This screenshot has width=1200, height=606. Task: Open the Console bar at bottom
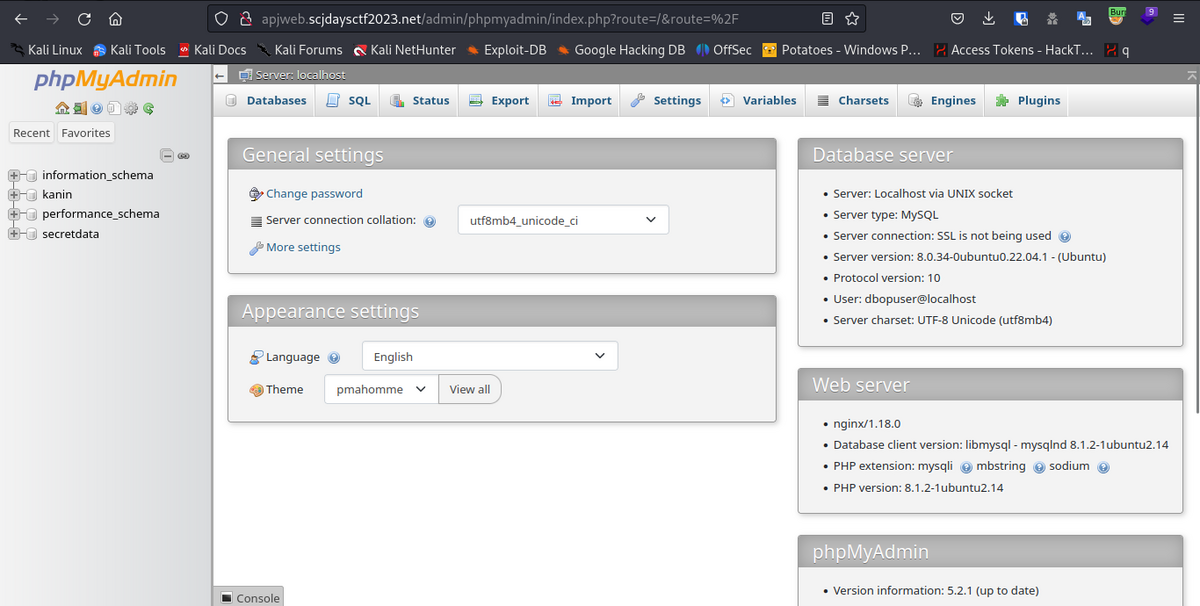coord(249,597)
